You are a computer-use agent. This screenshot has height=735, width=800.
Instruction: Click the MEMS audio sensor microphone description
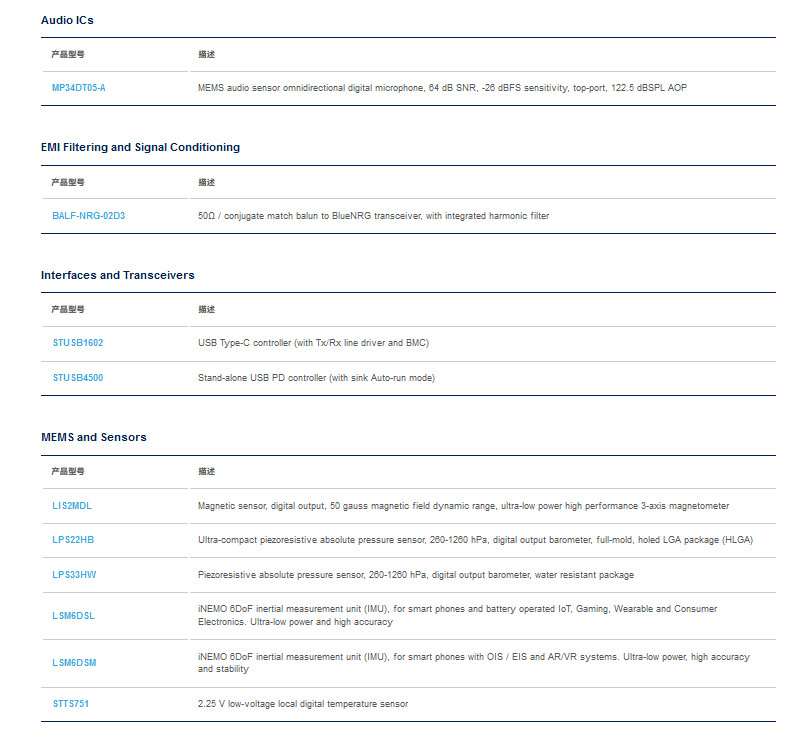pos(442,88)
